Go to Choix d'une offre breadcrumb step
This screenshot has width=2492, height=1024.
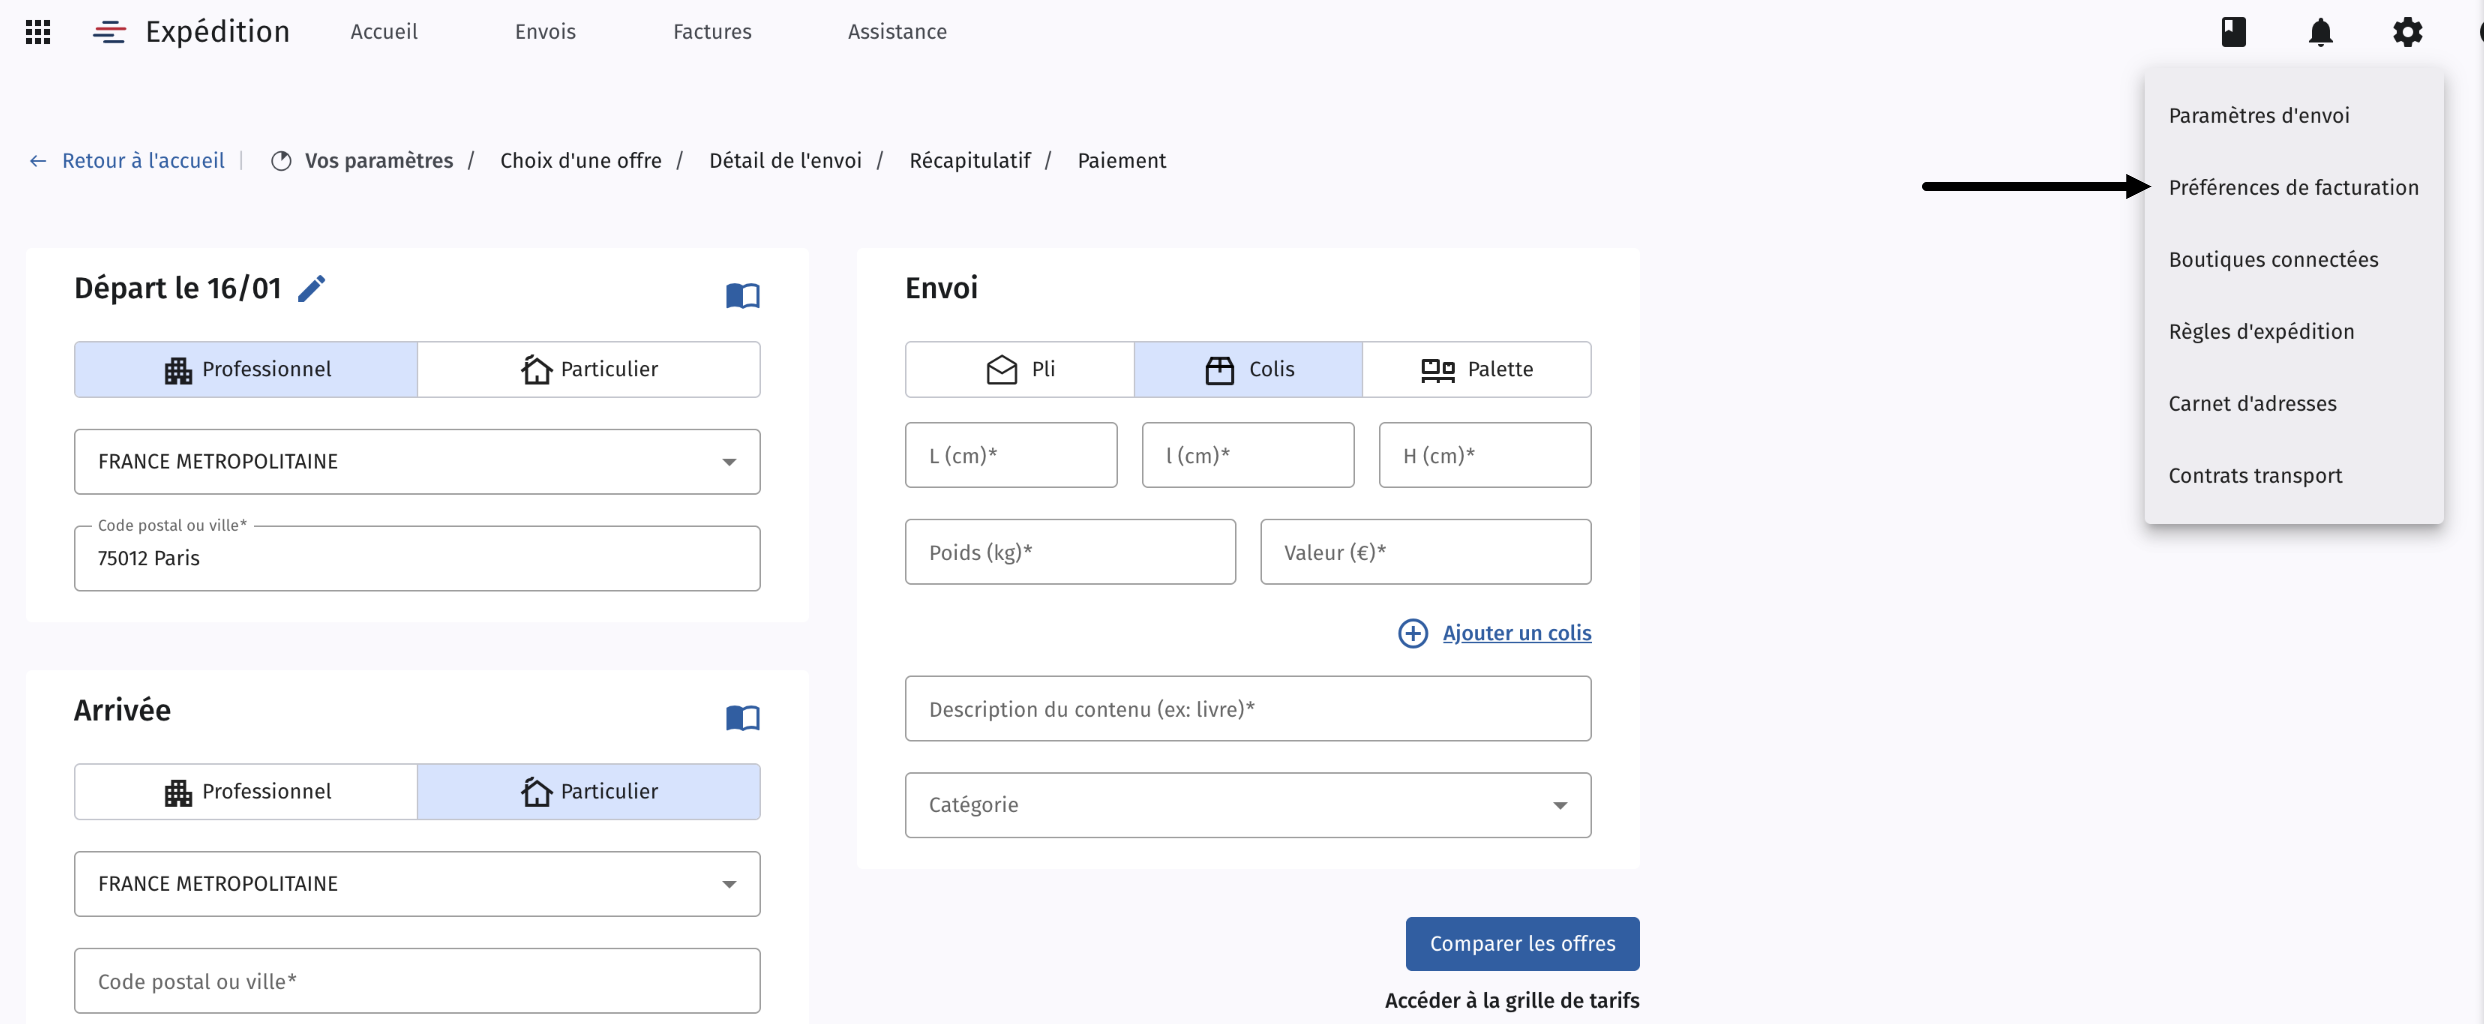pyautogui.click(x=580, y=161)
